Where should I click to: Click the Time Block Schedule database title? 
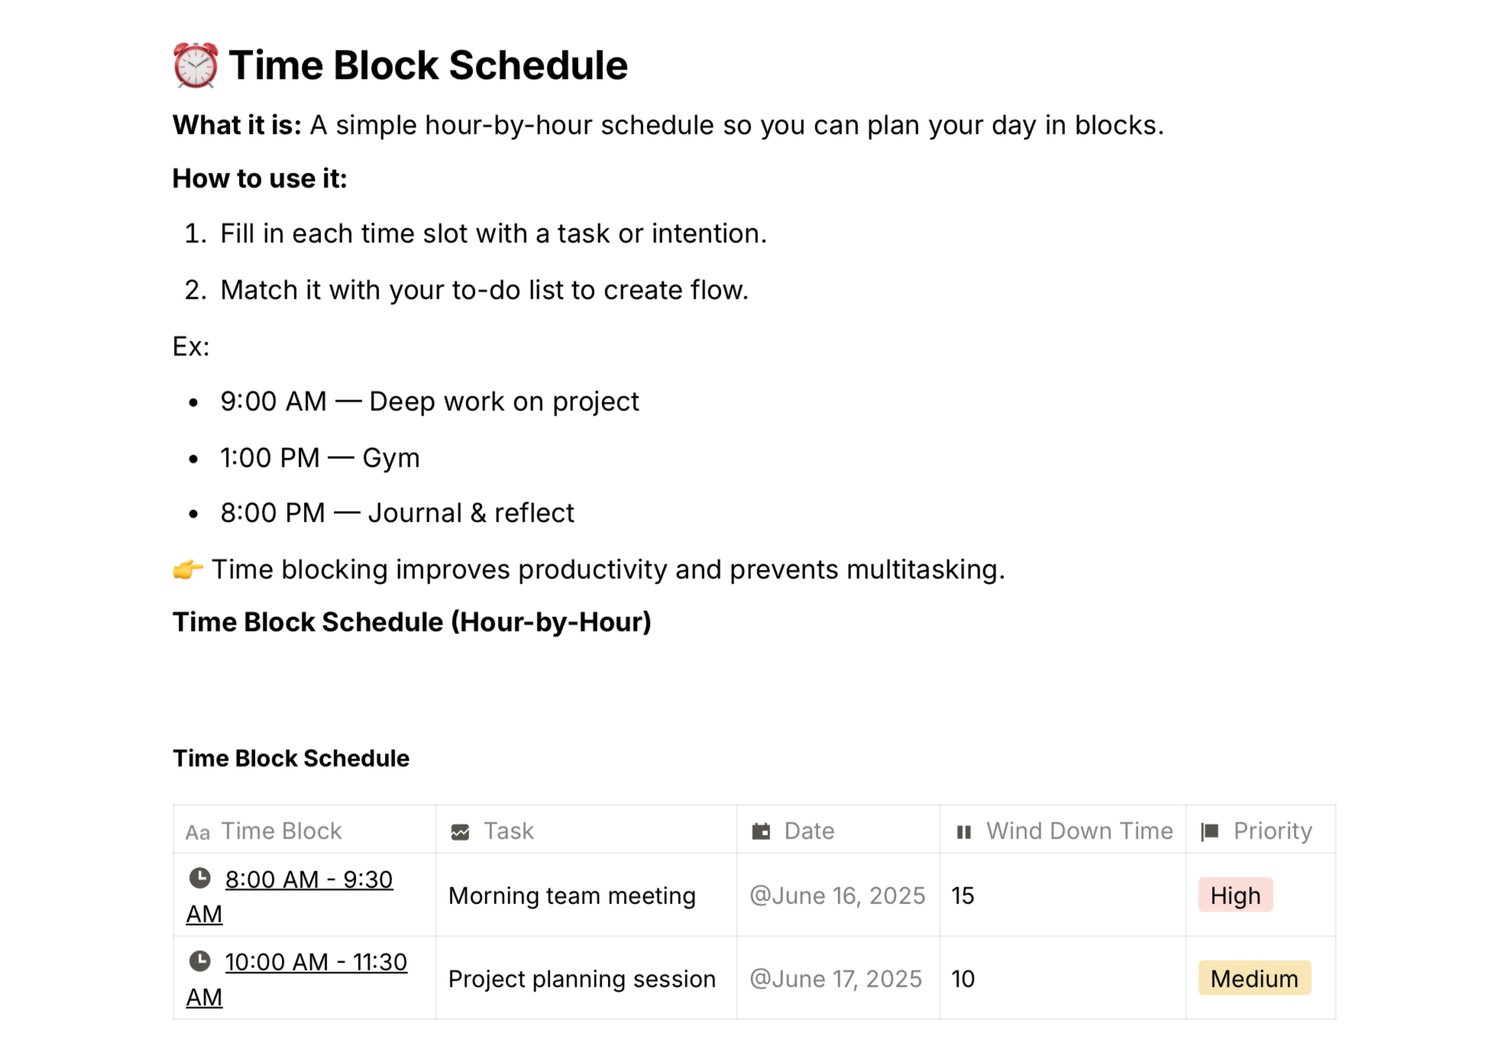pyautogui.click(x=291, y=759)
